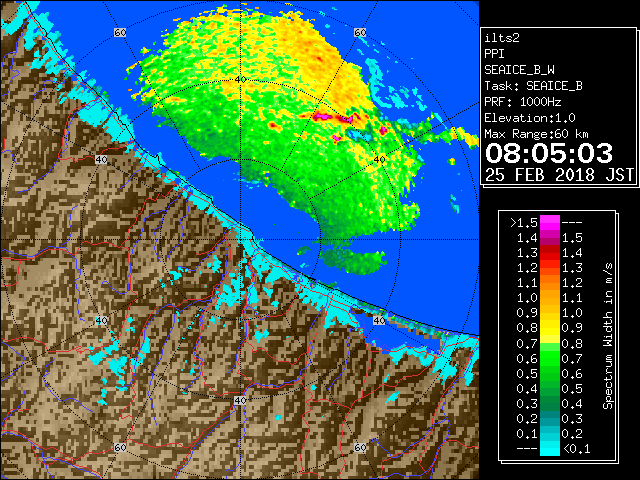The height and width of the screenshot is (480, 640).
Task: Select the '25 FEB 2018 JST' date
Action: tap(559, 175)
